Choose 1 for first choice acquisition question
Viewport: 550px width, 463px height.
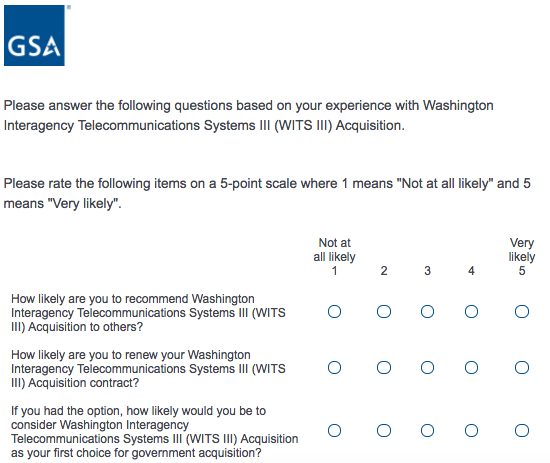334,430
